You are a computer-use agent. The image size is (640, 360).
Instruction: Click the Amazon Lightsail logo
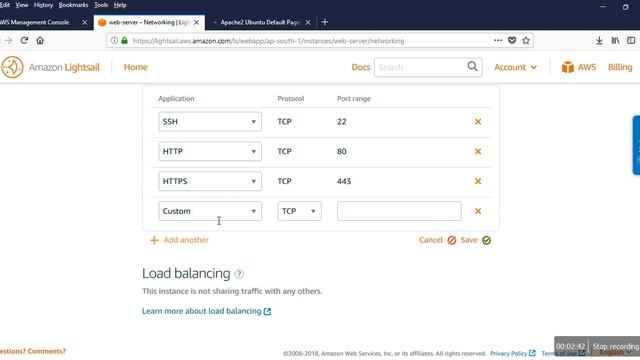pyautogui.click(x=51, y=67)
